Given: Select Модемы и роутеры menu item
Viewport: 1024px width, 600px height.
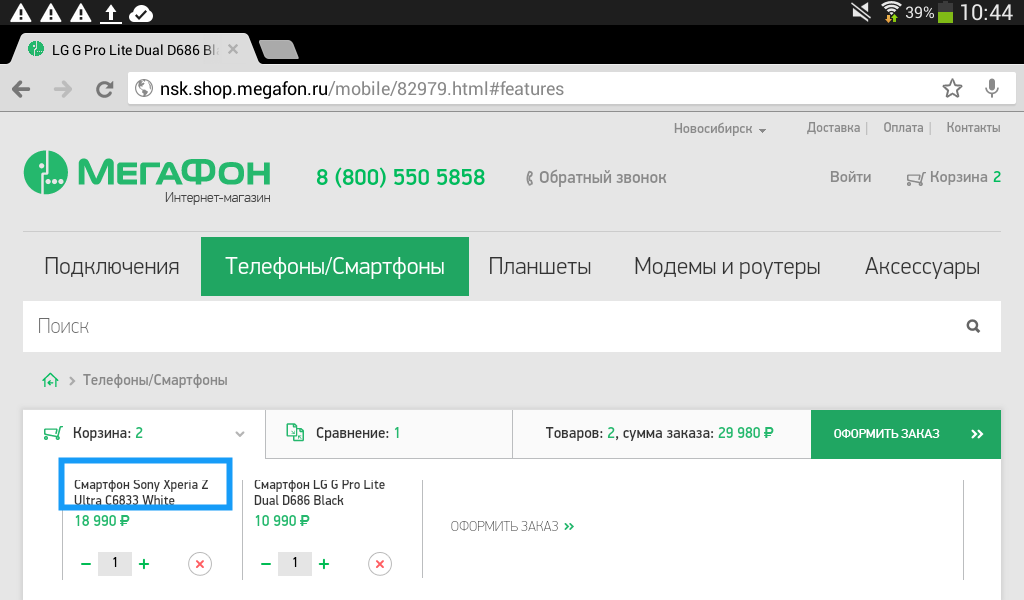Looking at the screenshot, I should coord(727,267).
